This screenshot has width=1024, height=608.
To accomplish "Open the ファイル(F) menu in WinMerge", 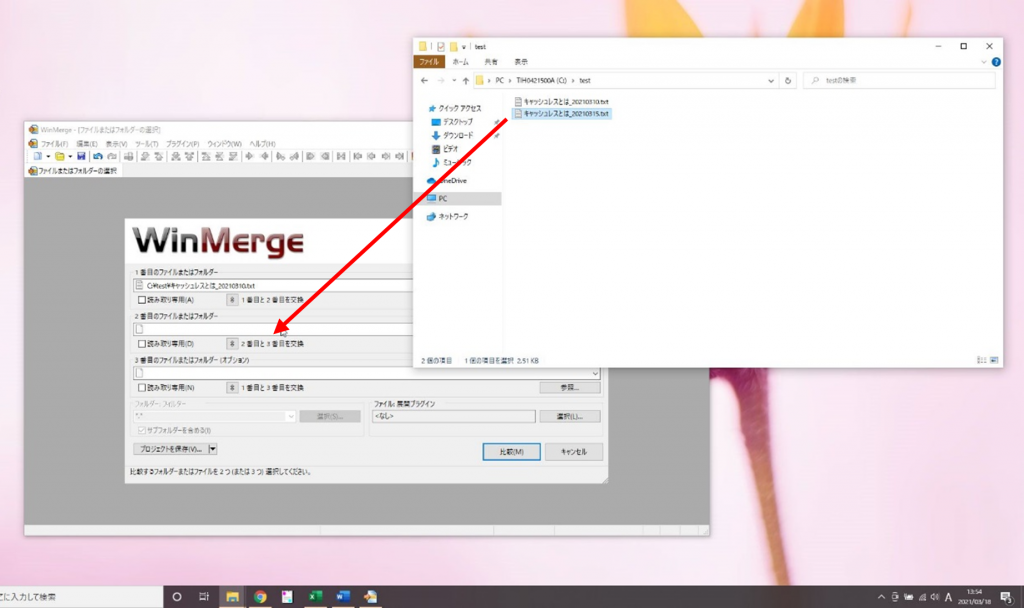I will coord(55,144).
